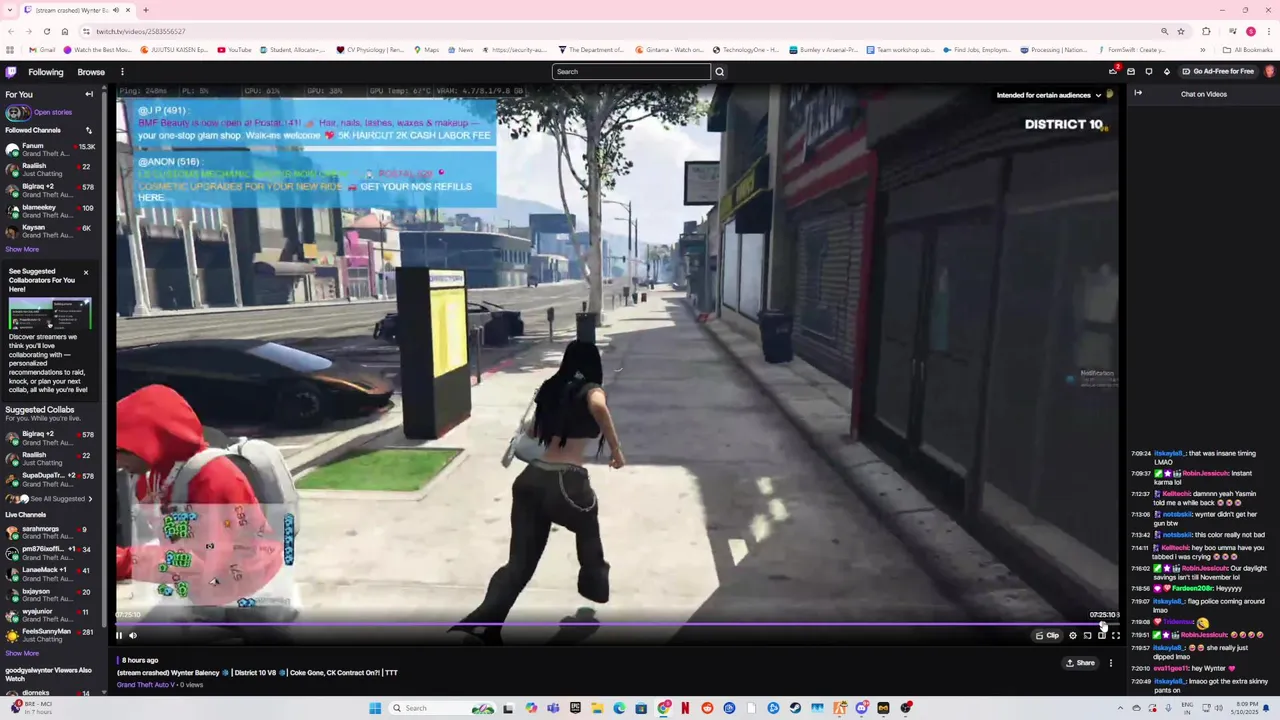Screen dimensions: 1280x720
Task: Enter fullscreen mode for the video
Action: (x=1116, y=635)
